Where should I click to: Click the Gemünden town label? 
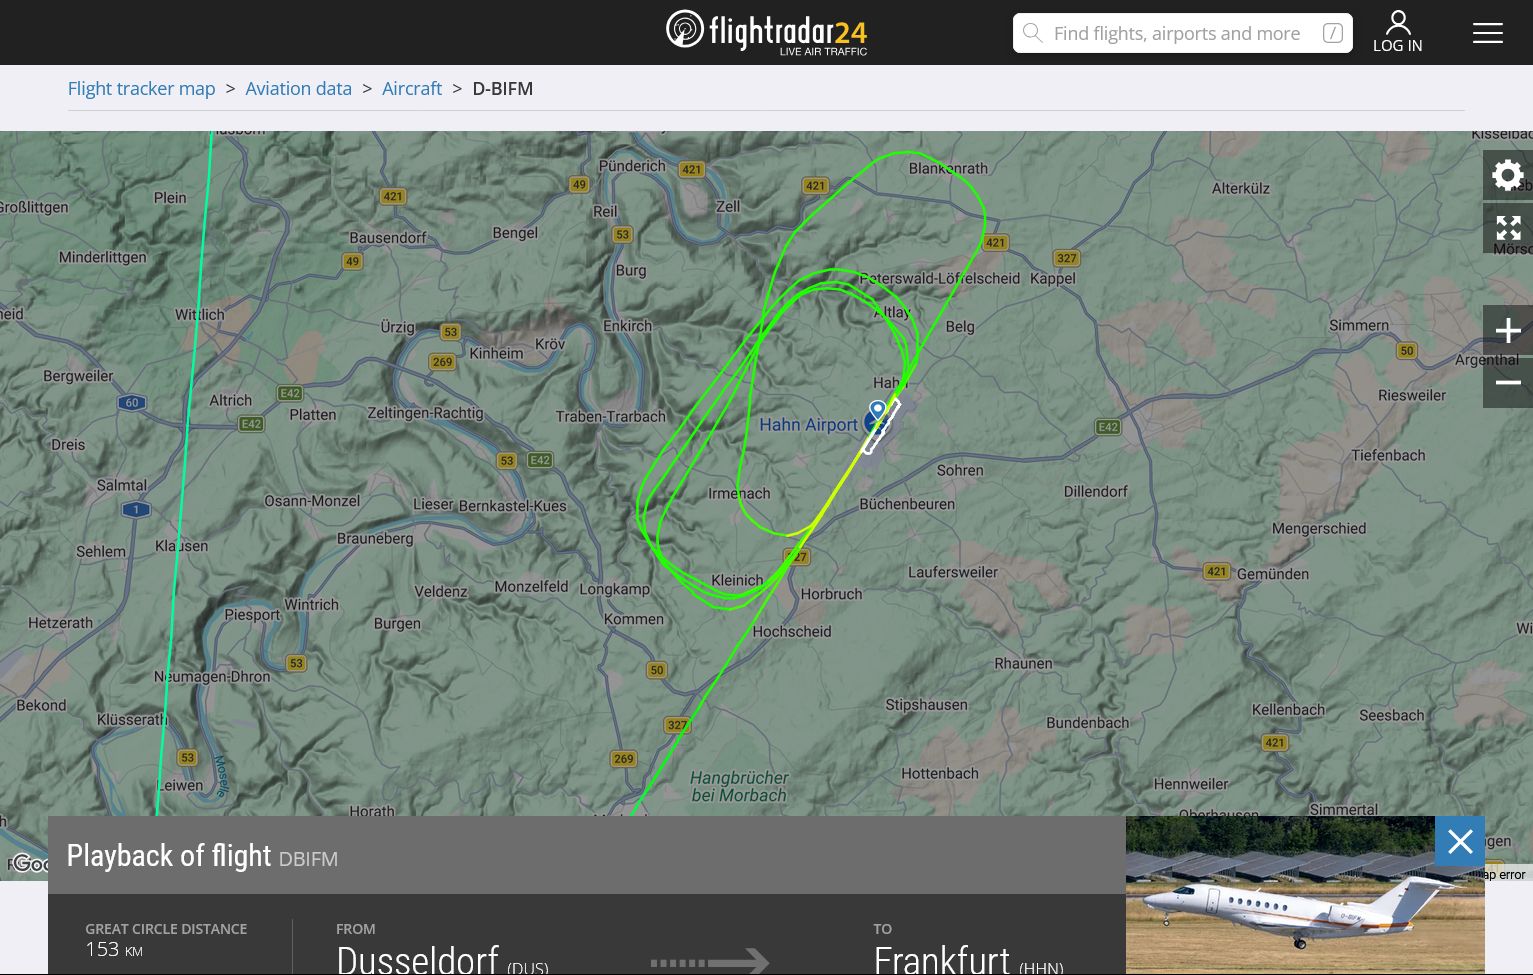click(x=1273, y=574)
